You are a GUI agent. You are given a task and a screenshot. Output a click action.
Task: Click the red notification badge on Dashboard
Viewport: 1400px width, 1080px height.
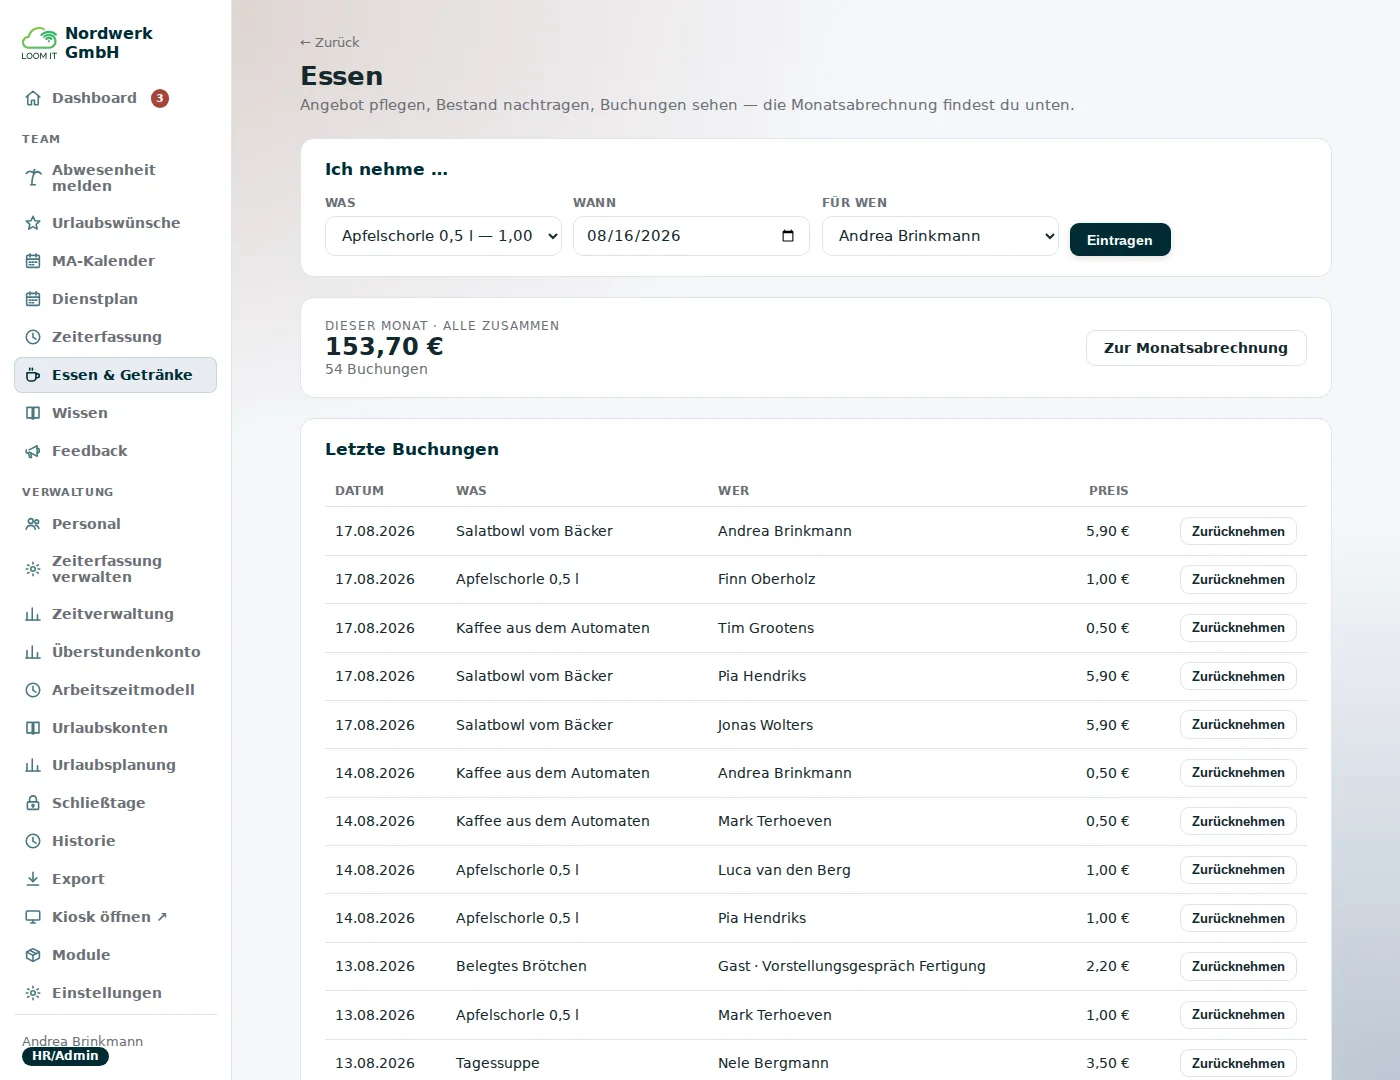point(160,98)
